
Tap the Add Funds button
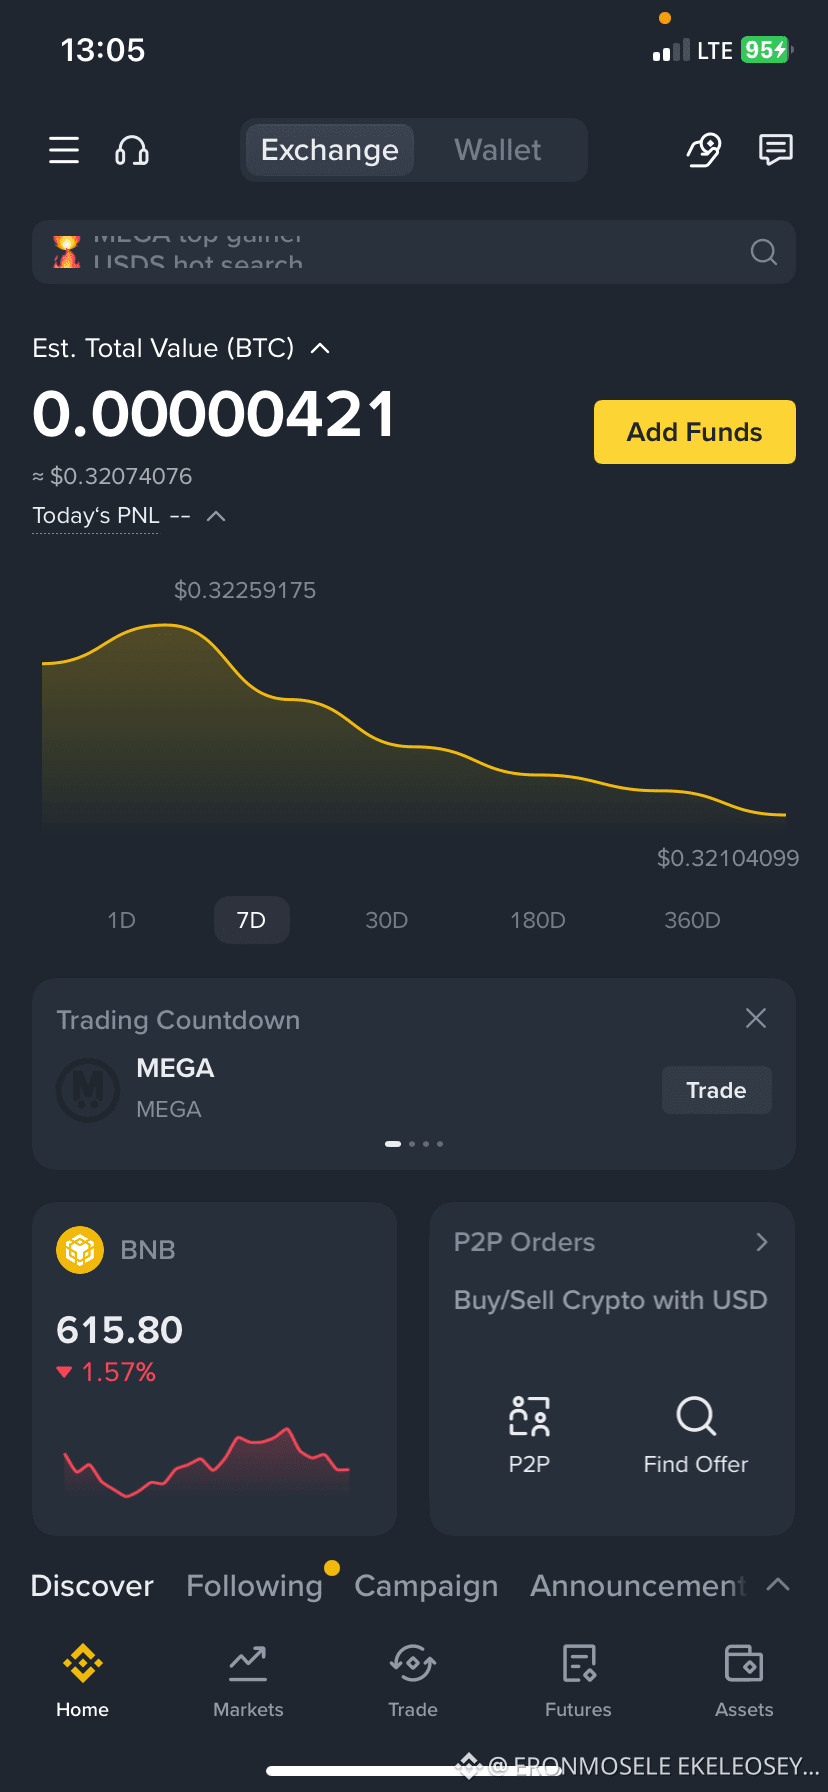point(695,432)
